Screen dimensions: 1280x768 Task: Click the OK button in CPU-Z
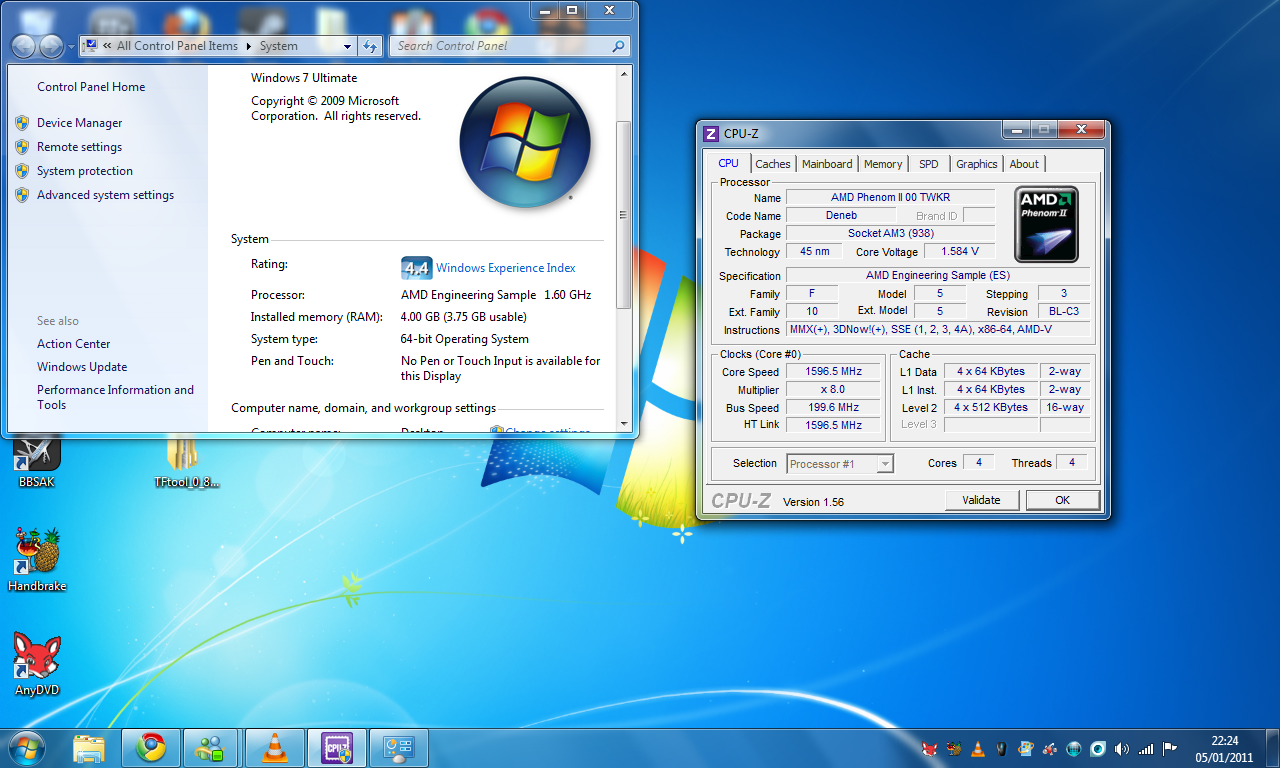[1062, 500]
